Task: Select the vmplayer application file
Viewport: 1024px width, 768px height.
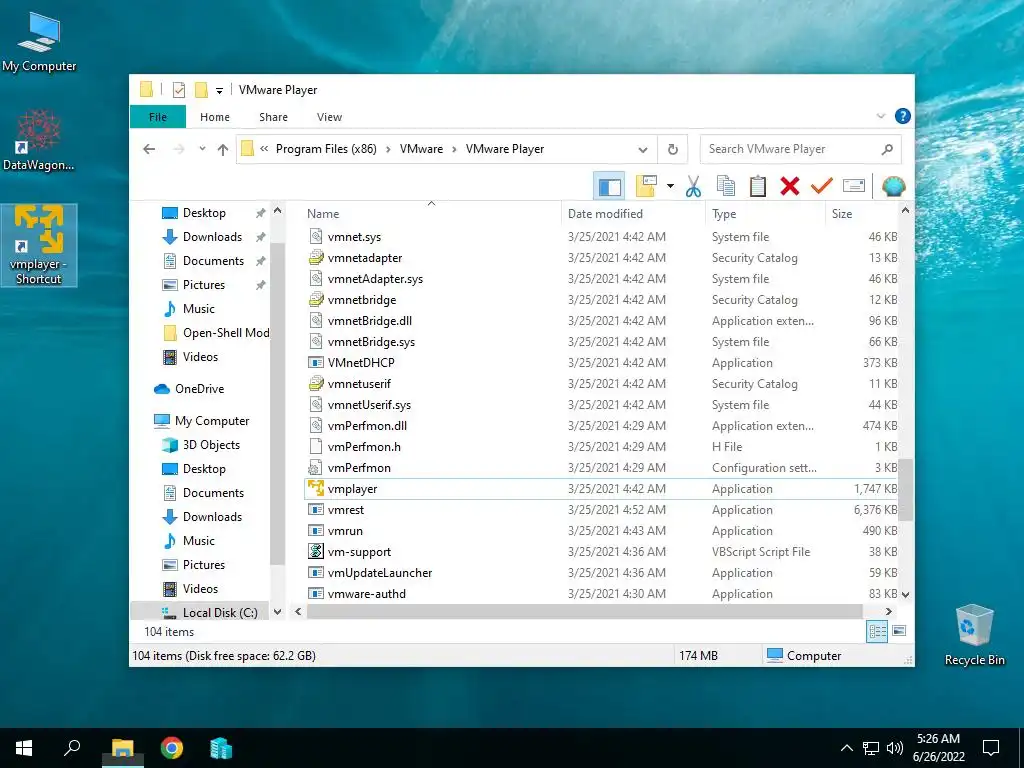Action: 601,488
